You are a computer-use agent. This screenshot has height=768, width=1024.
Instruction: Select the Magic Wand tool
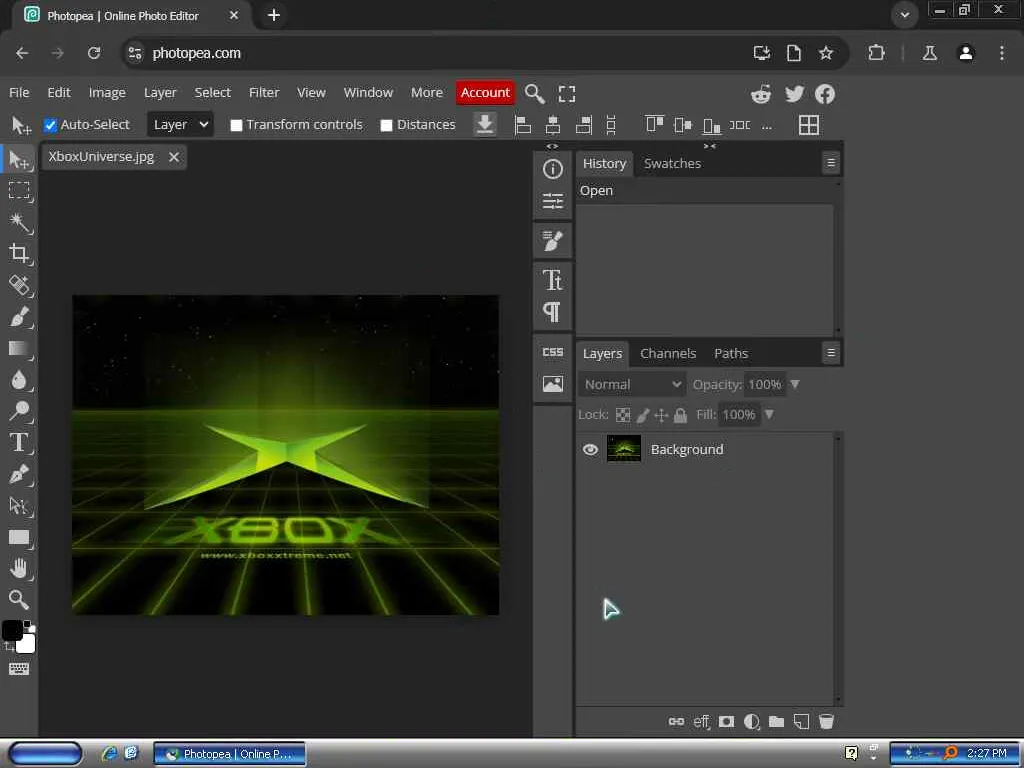[x=19, y=222]
